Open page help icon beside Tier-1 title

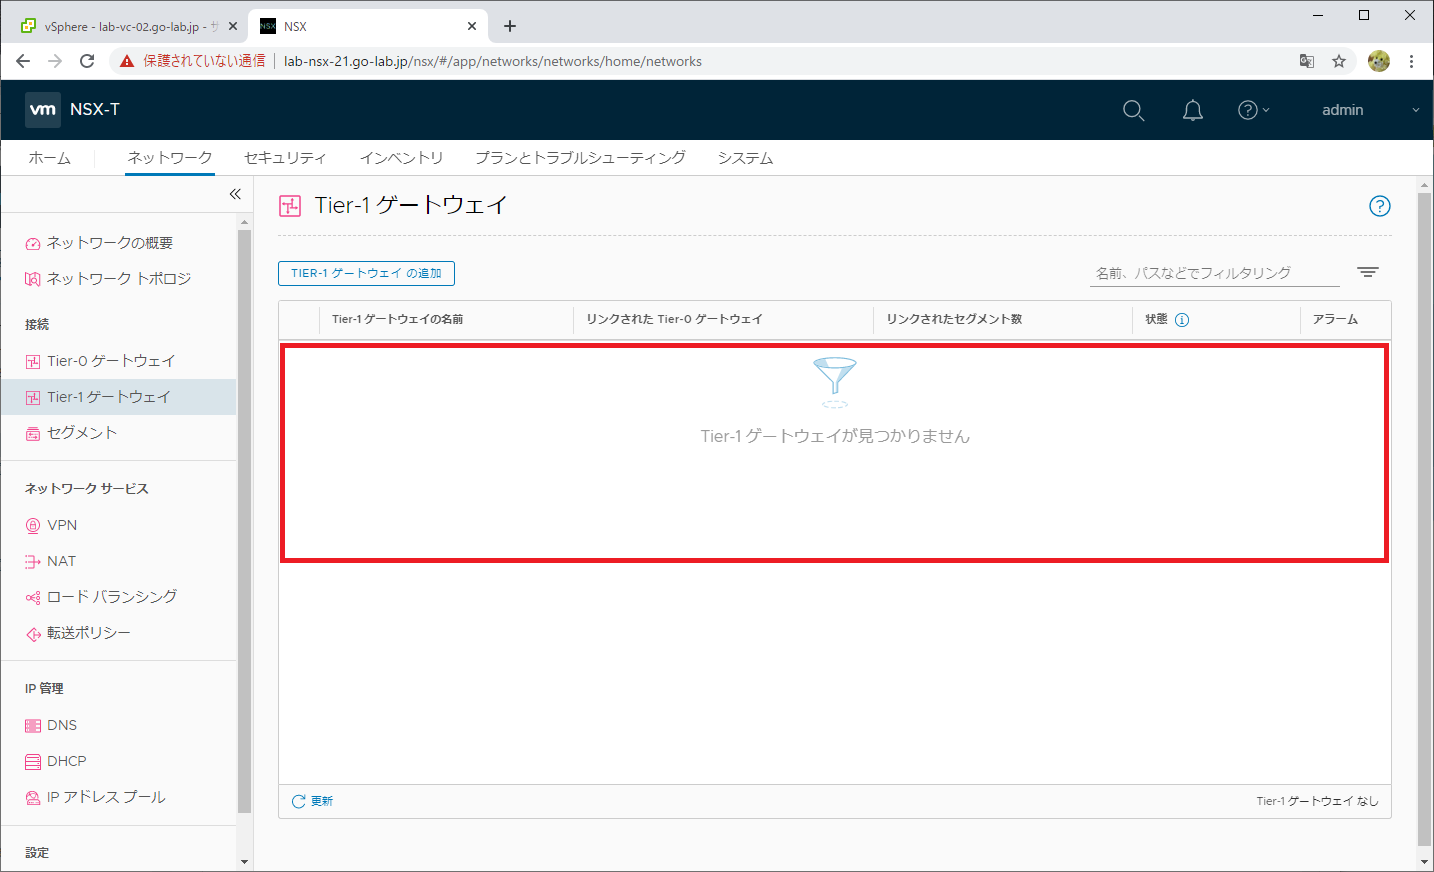[x=1379, y=206]
